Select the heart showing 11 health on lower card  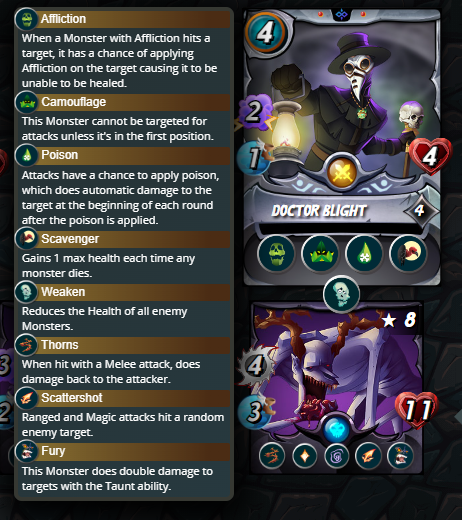coord(417,409)
